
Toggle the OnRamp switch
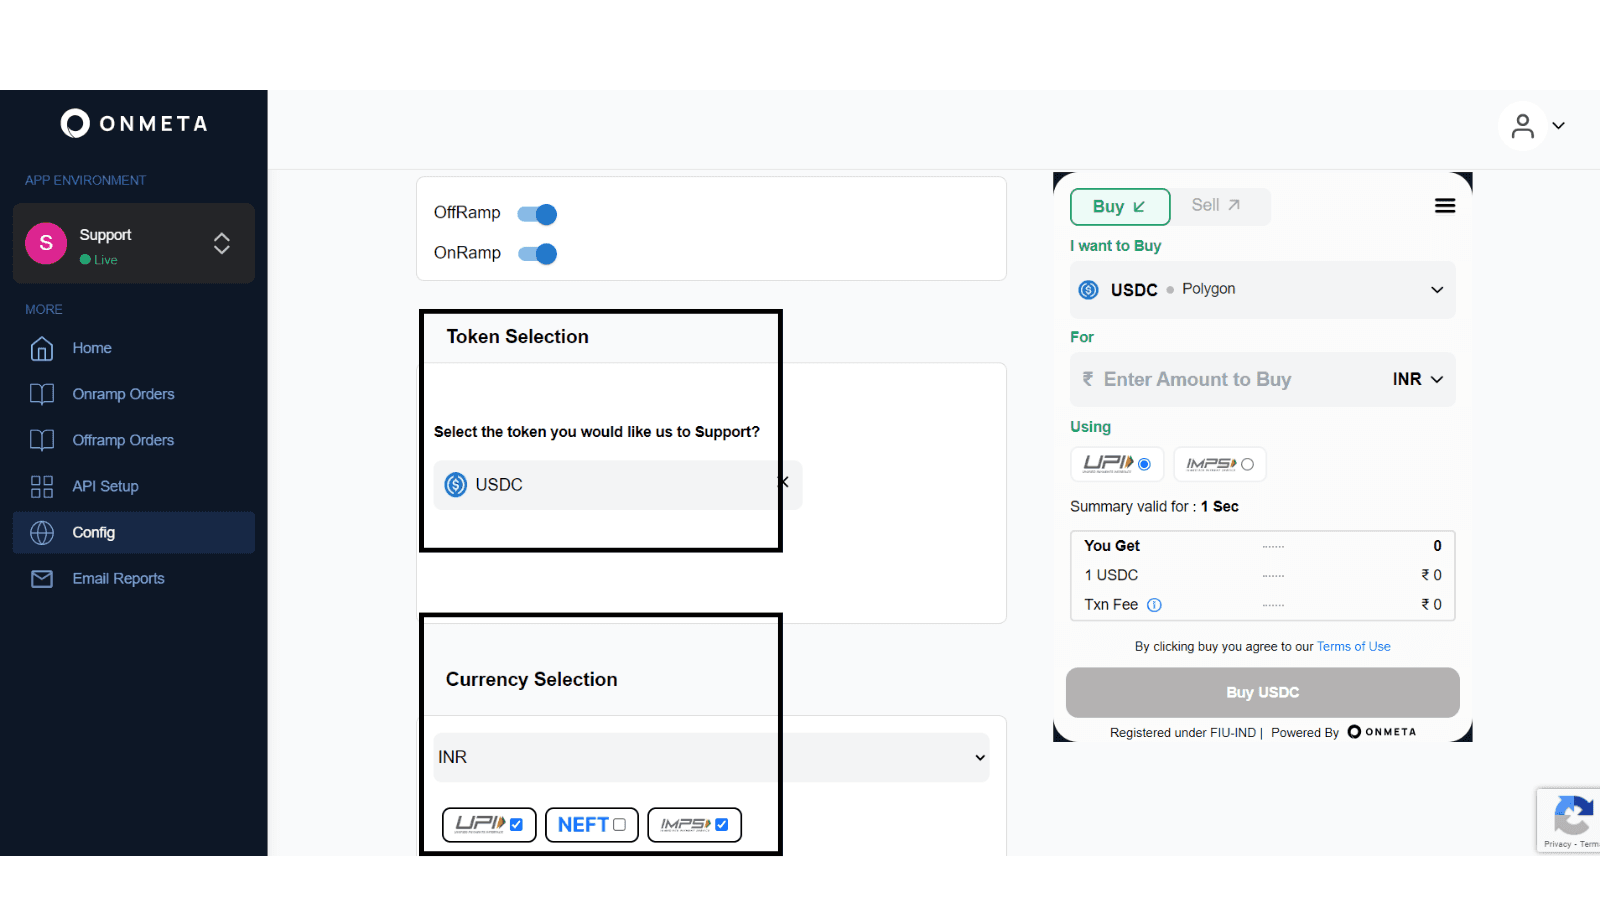point(537,254)
